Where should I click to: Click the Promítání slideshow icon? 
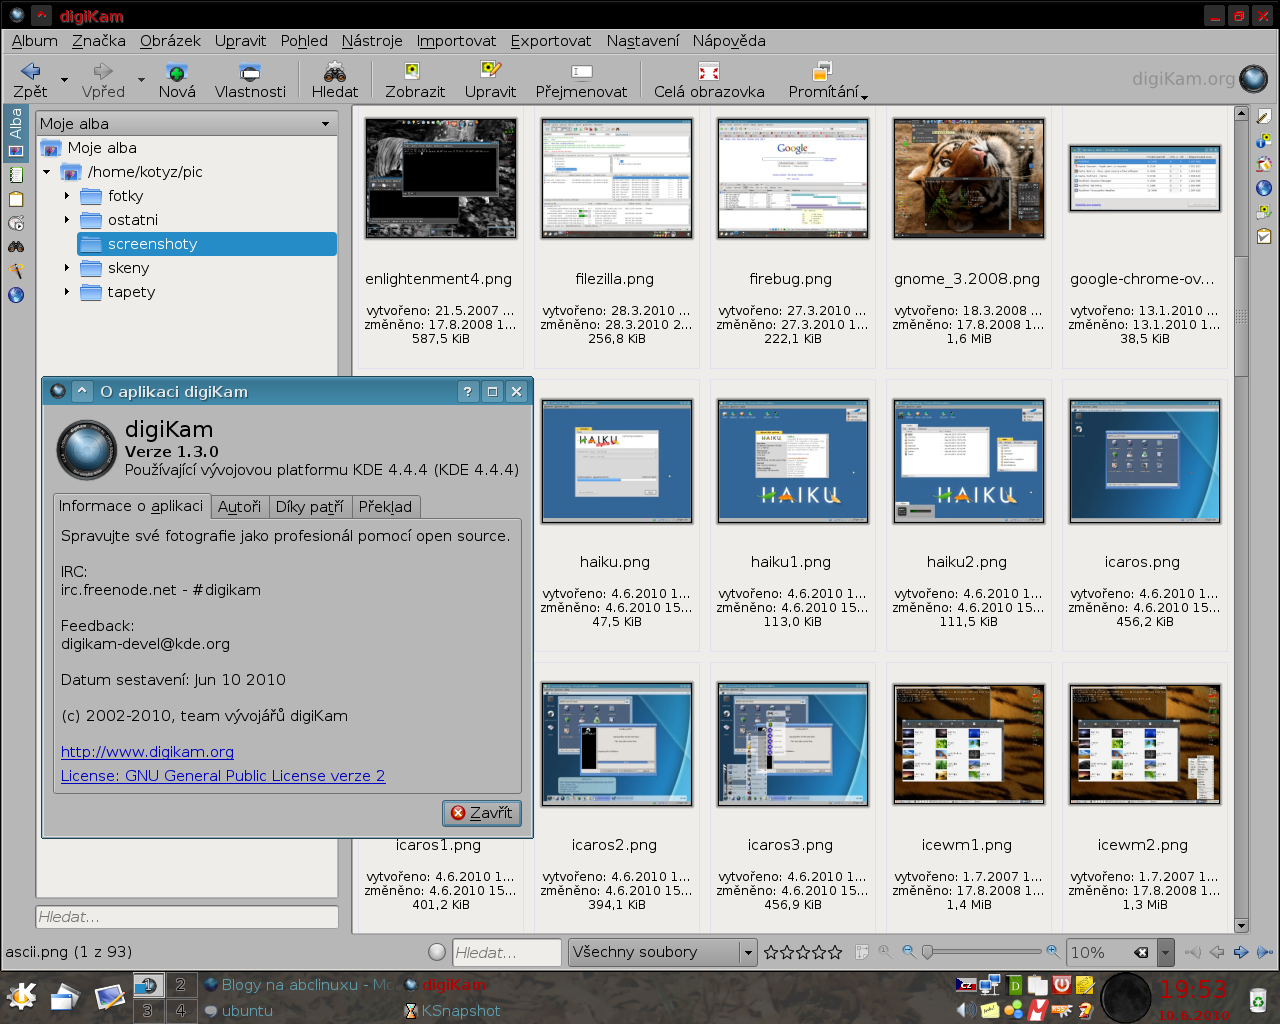[822, 71]
